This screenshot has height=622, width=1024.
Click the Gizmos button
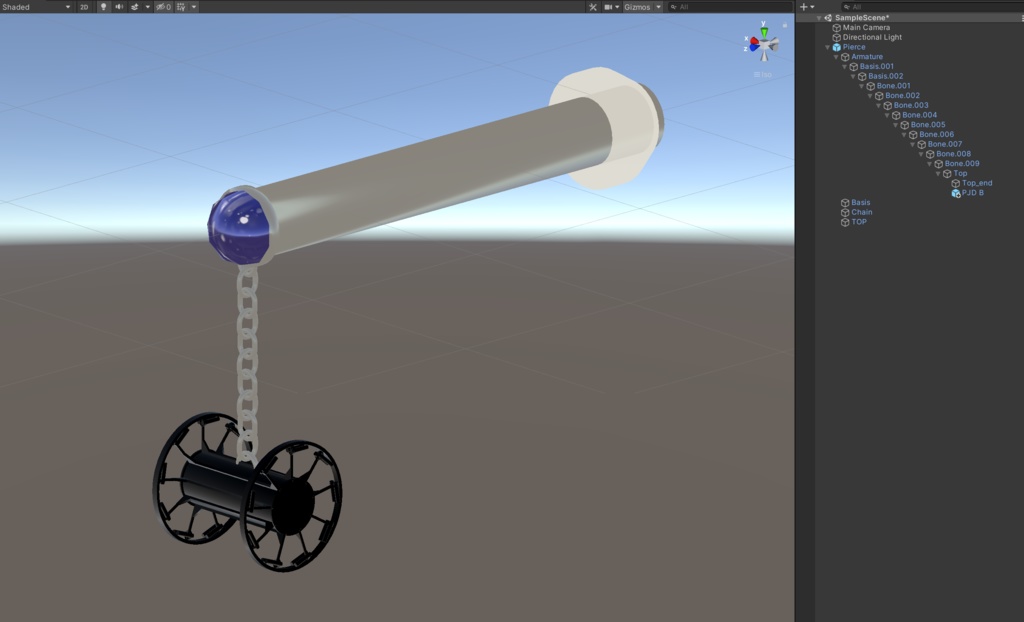(x=637, y=7)
